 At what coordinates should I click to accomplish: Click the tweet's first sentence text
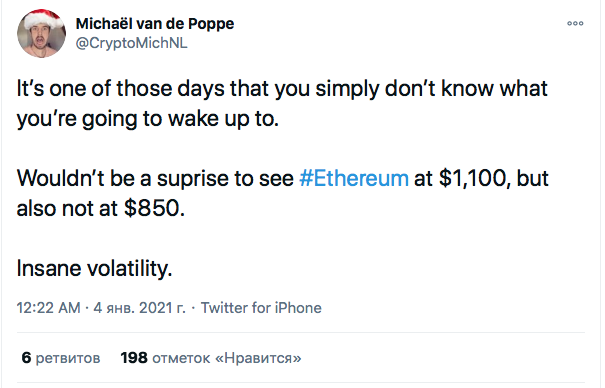(282, 103)
